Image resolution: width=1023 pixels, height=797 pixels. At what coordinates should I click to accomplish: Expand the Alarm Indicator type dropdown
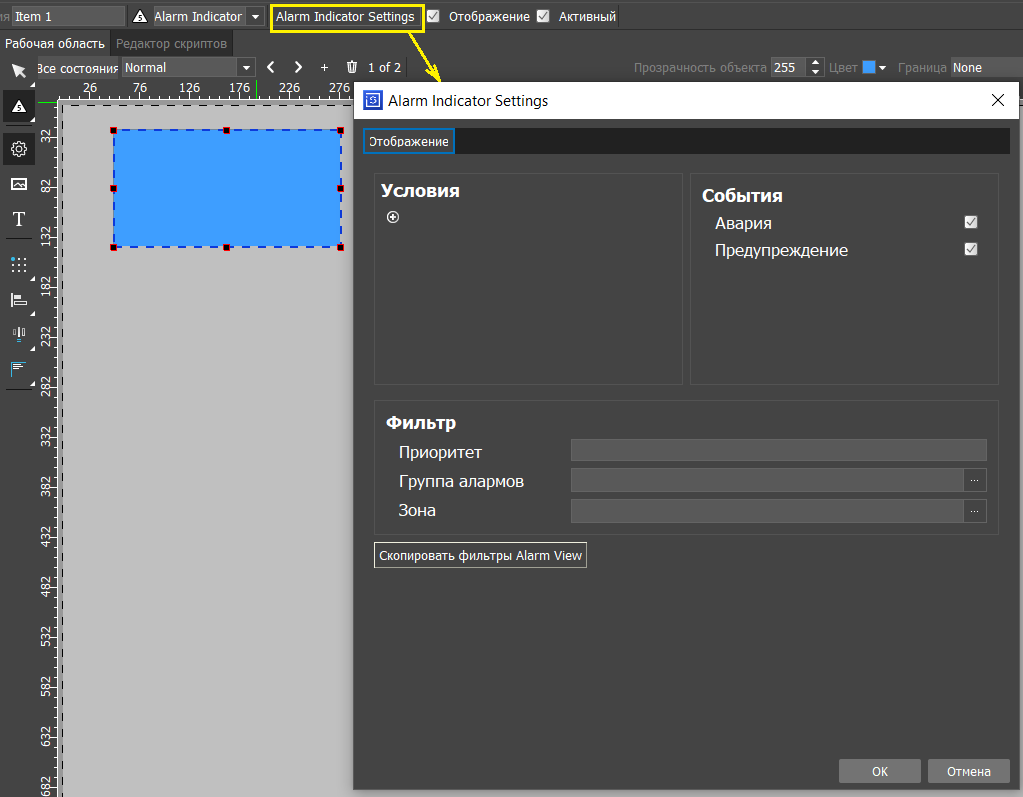point(256,17)
